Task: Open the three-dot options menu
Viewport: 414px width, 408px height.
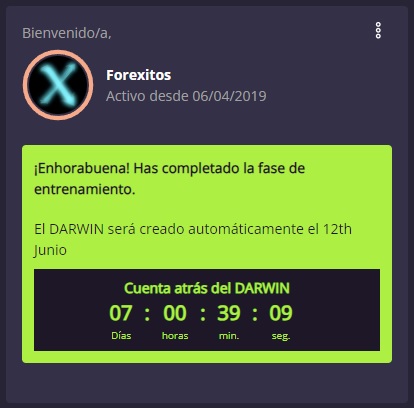Action: (x=378, y=31)
